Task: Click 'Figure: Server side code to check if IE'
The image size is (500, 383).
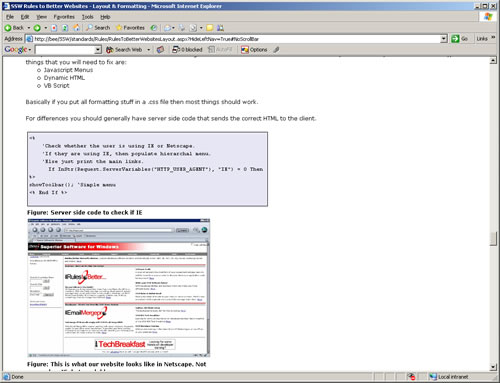Action: tap(85, 213)
